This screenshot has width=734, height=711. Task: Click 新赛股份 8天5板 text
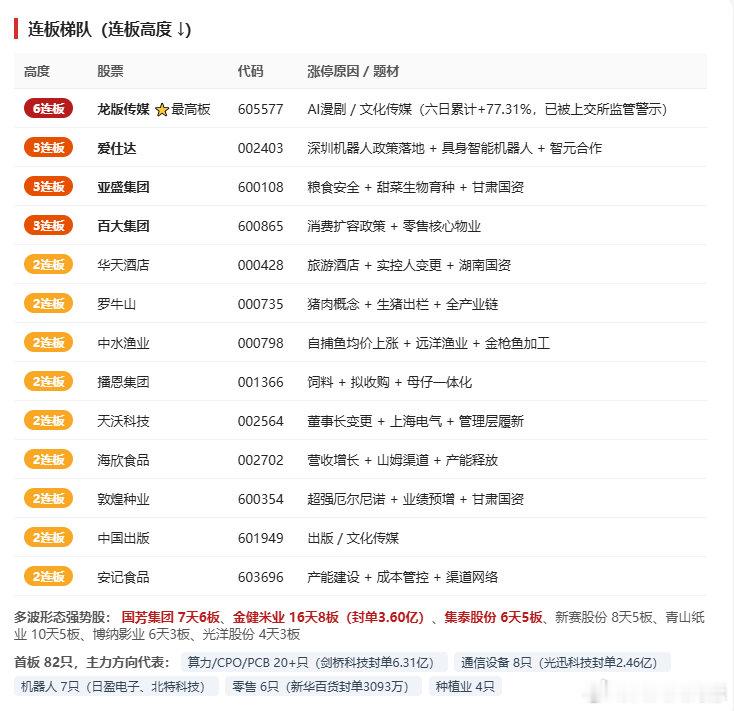pos(604,617)
